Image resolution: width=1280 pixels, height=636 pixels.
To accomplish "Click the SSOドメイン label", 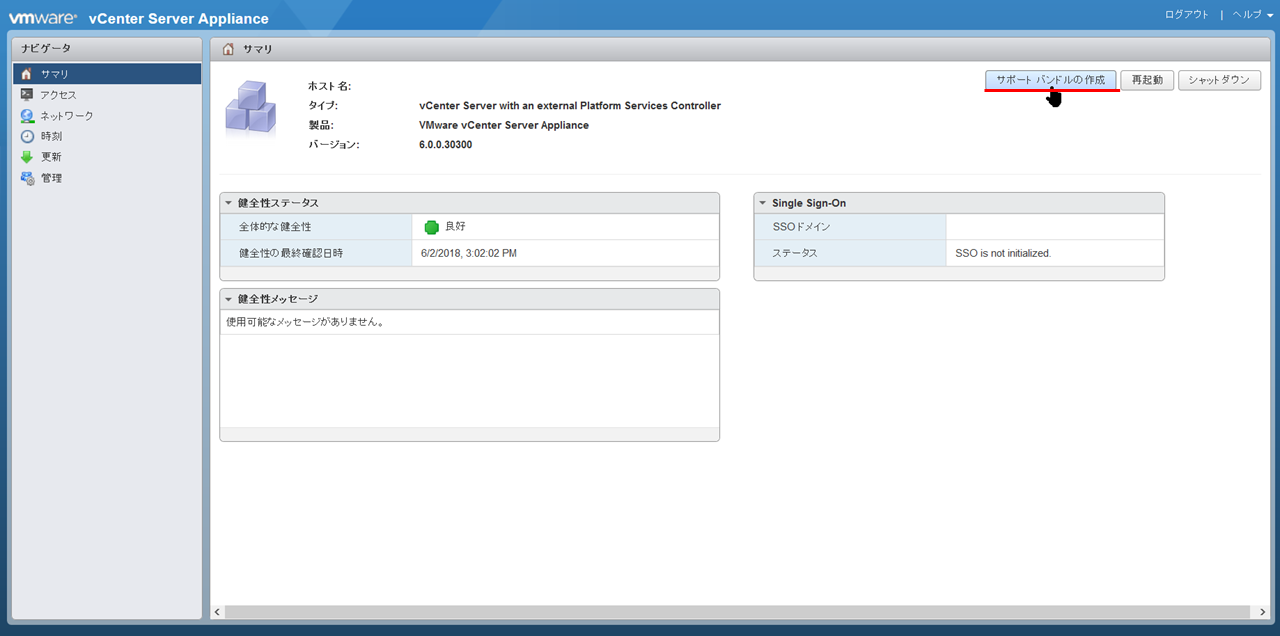I will 801,227.
